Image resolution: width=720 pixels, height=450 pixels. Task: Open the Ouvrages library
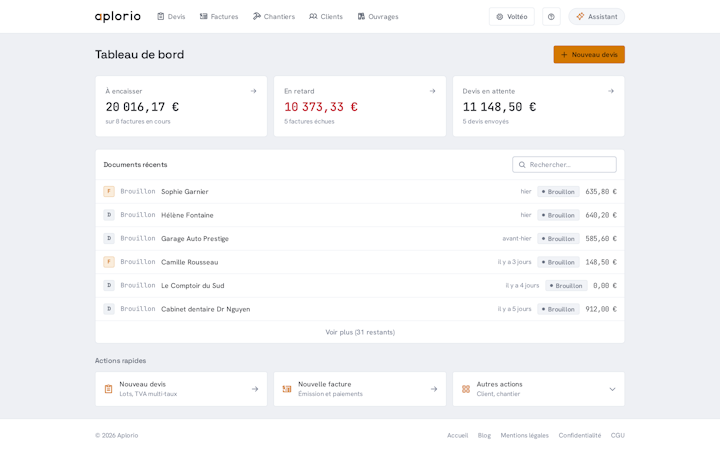point(378,17)
